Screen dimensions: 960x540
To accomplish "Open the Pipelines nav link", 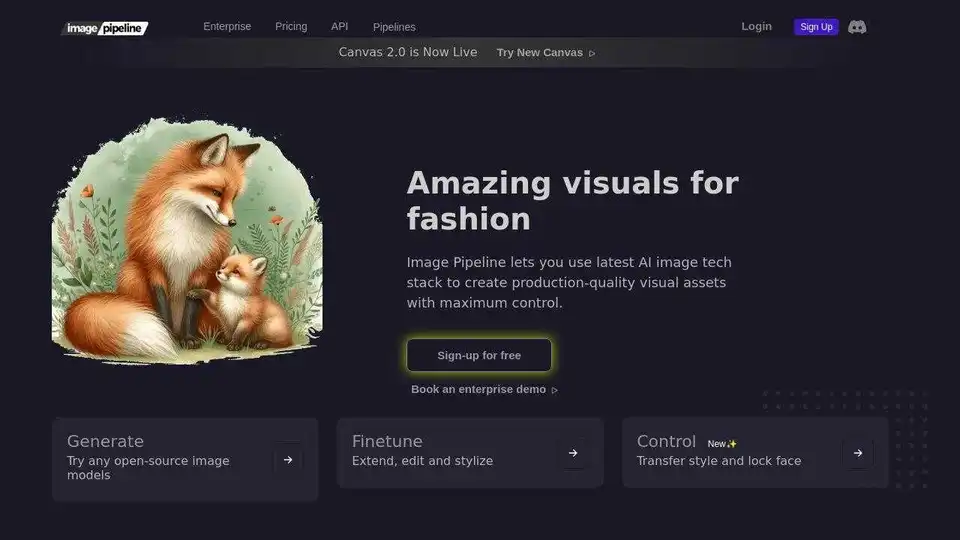I will click(x=394, y=27).
